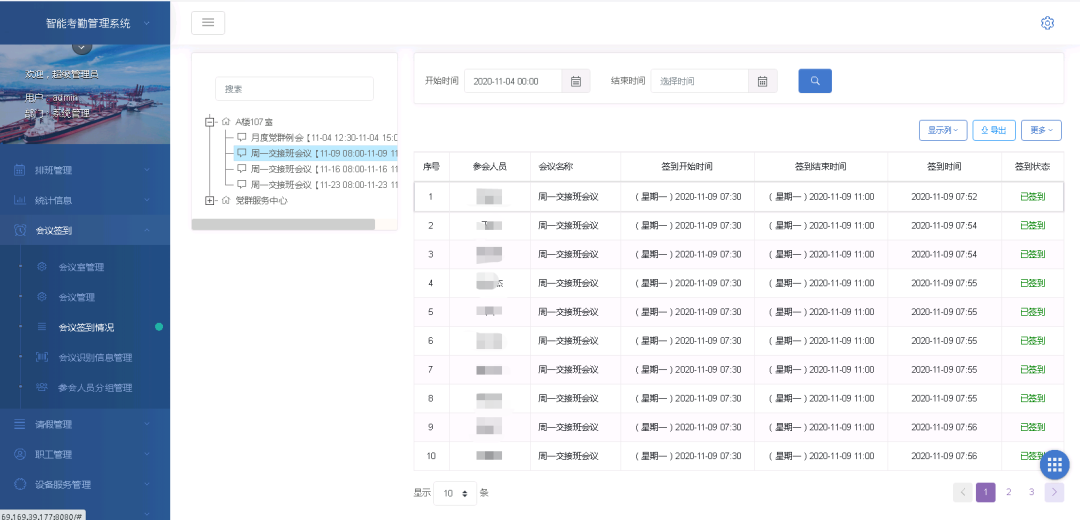Open 会议室管理 in the sidebar submenu
The width and height of the screenshot is (1080, 520).
(x=81, y=267)
